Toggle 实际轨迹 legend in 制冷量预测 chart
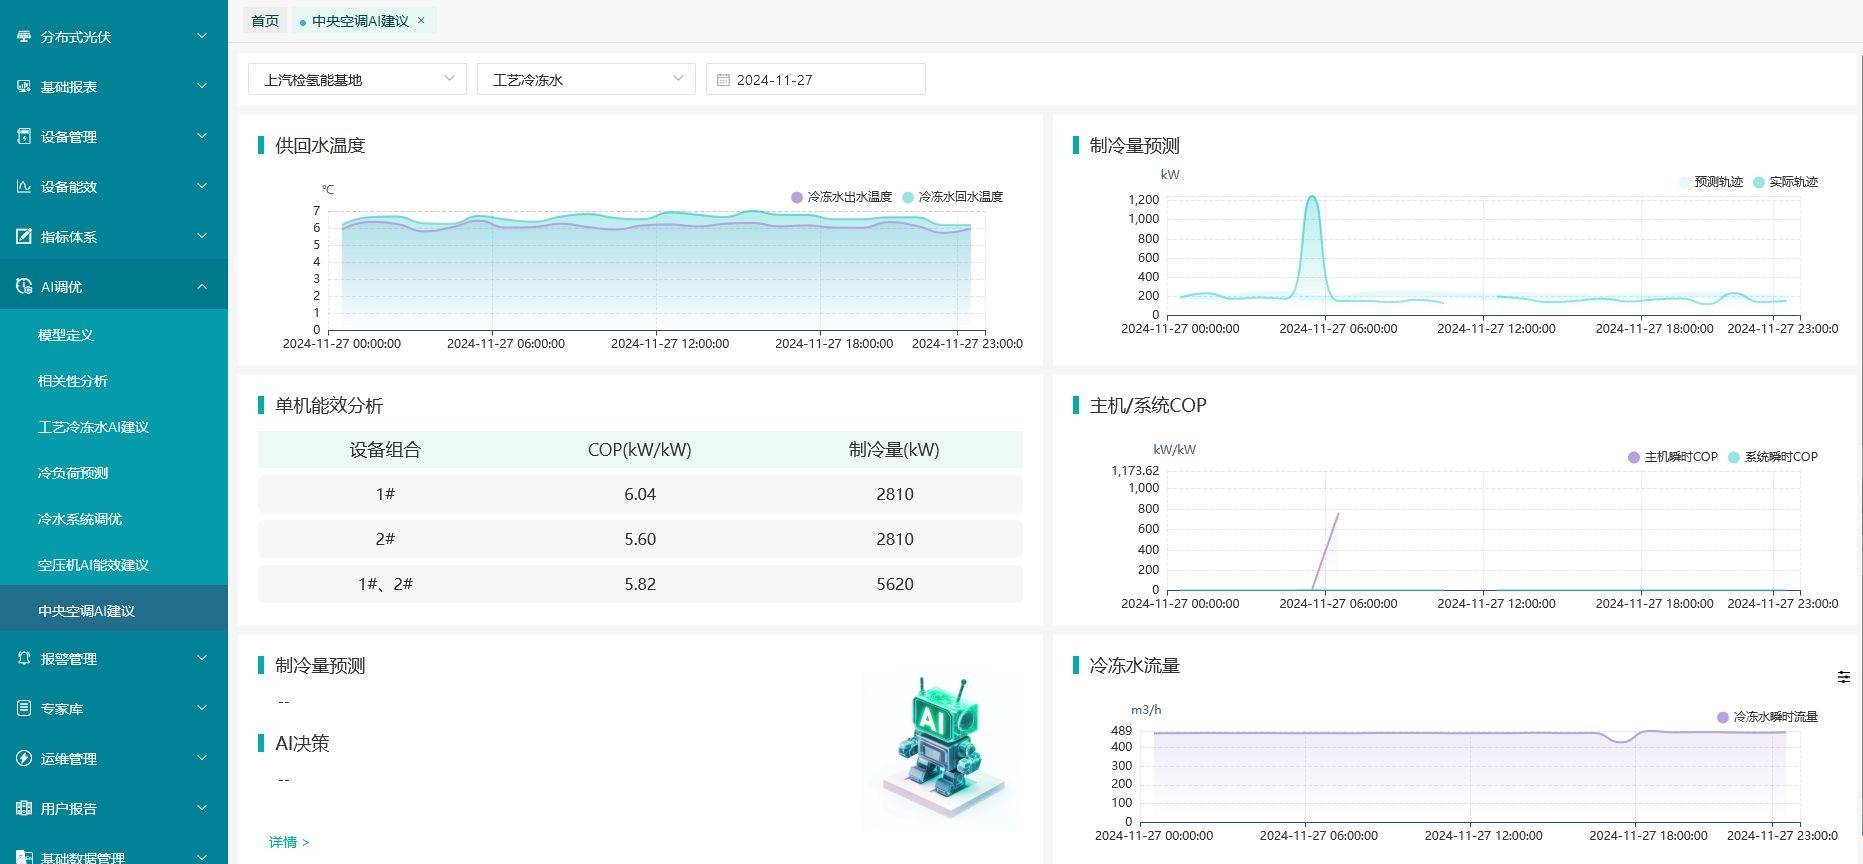1863x864 pixels. point(1784,182)
